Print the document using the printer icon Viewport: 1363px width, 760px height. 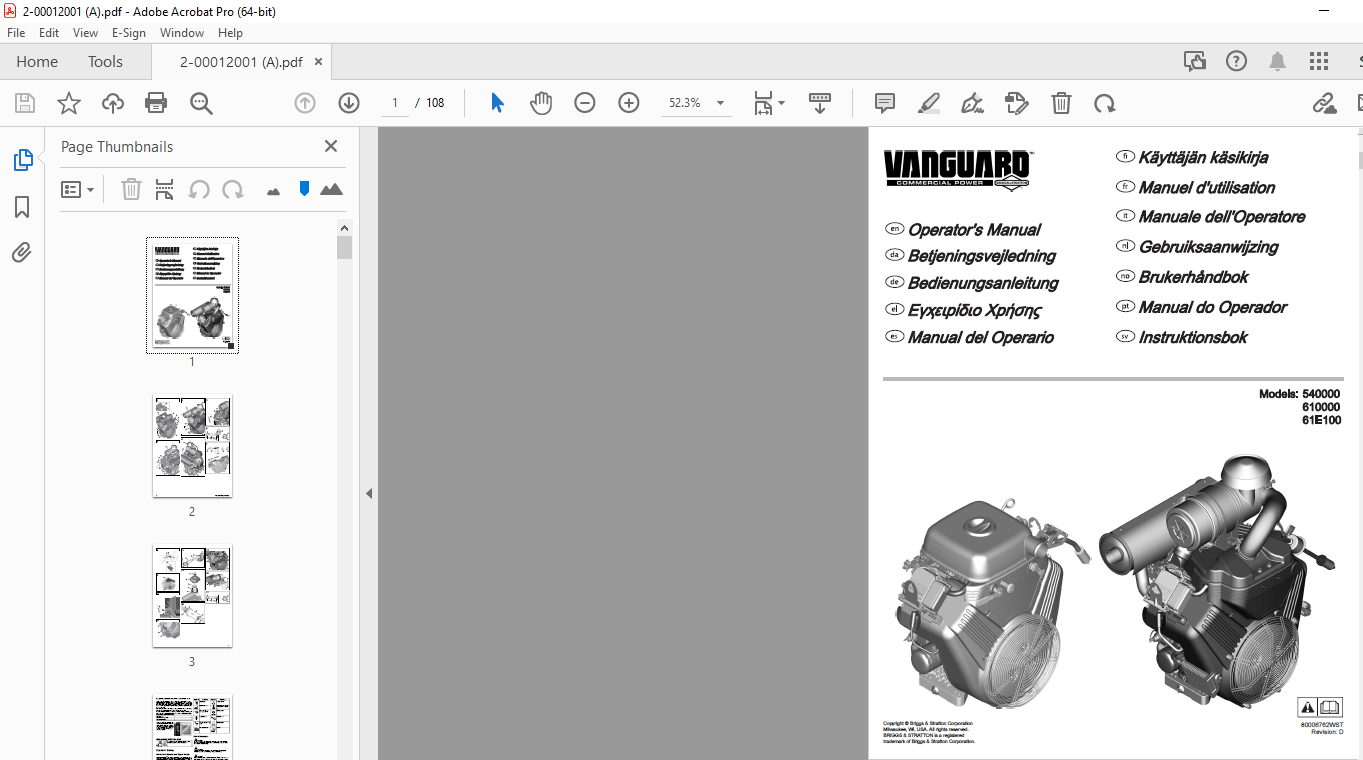(156, 103)
